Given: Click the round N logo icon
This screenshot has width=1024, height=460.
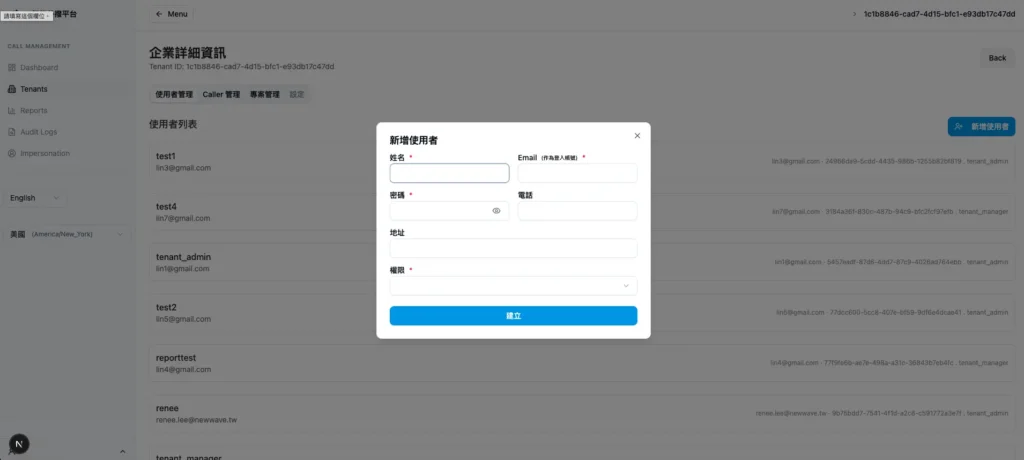Looking at the screenshot, I should pos(19,443).
